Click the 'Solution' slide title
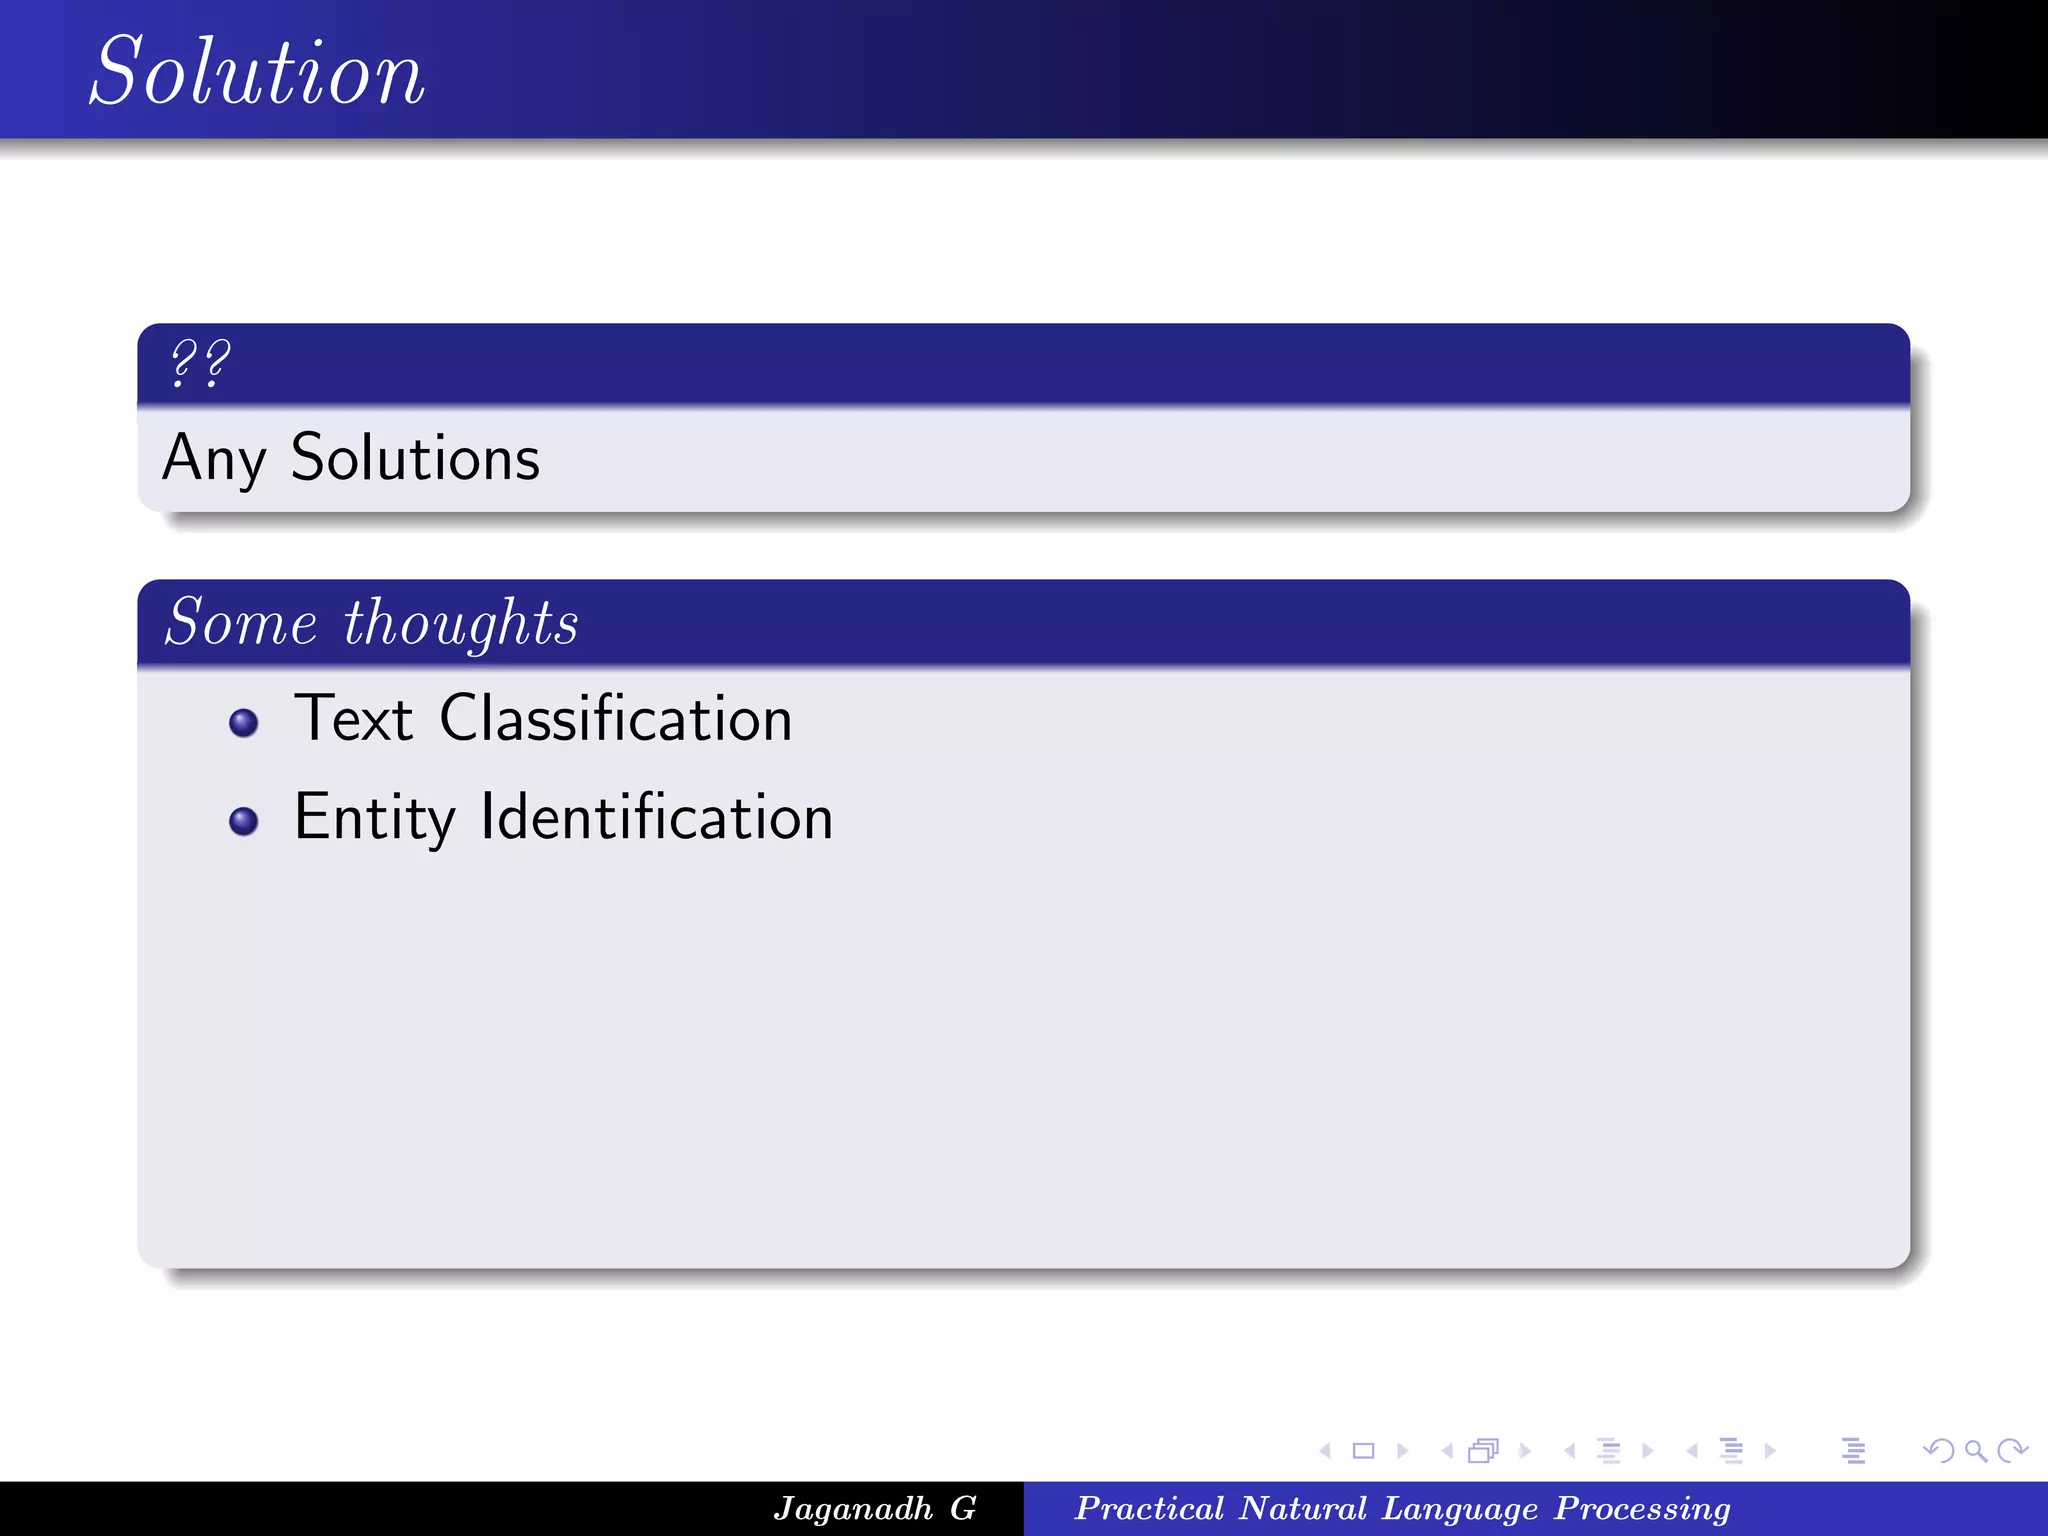 pyautogui.click(x=258, y=71)
